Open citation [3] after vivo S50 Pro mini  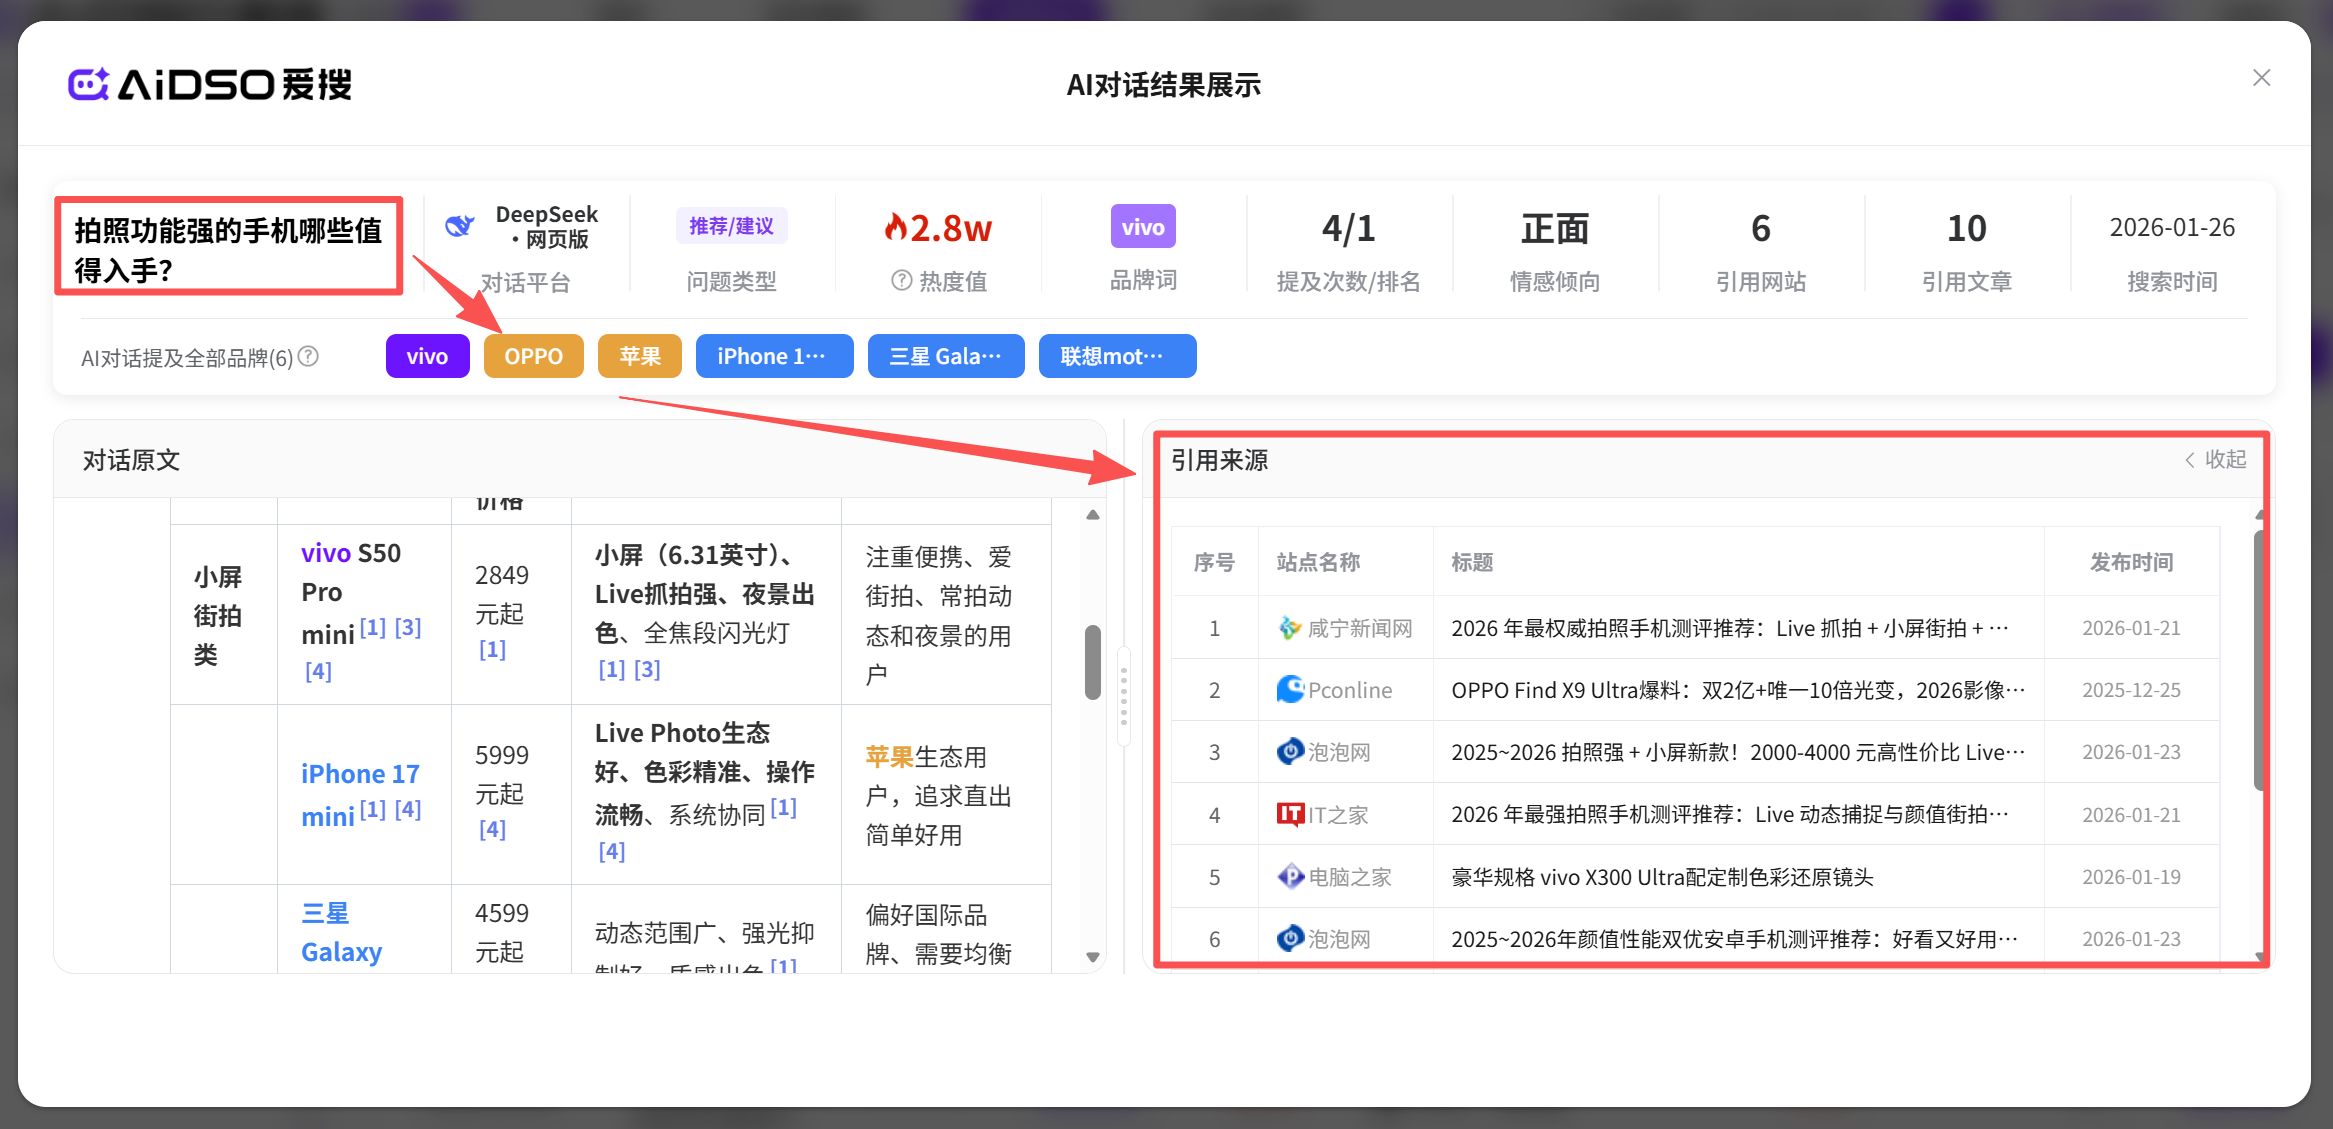click(408, 628)
